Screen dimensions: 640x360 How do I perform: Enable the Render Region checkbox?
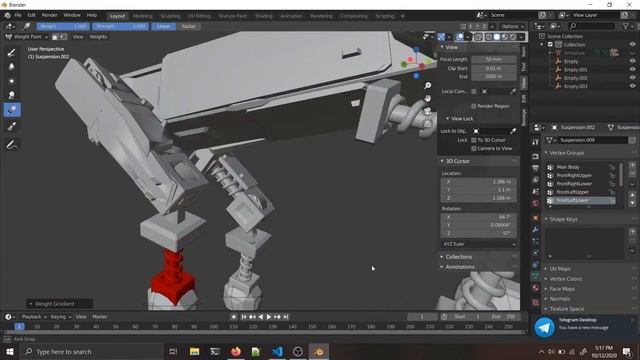pos(473,106)
